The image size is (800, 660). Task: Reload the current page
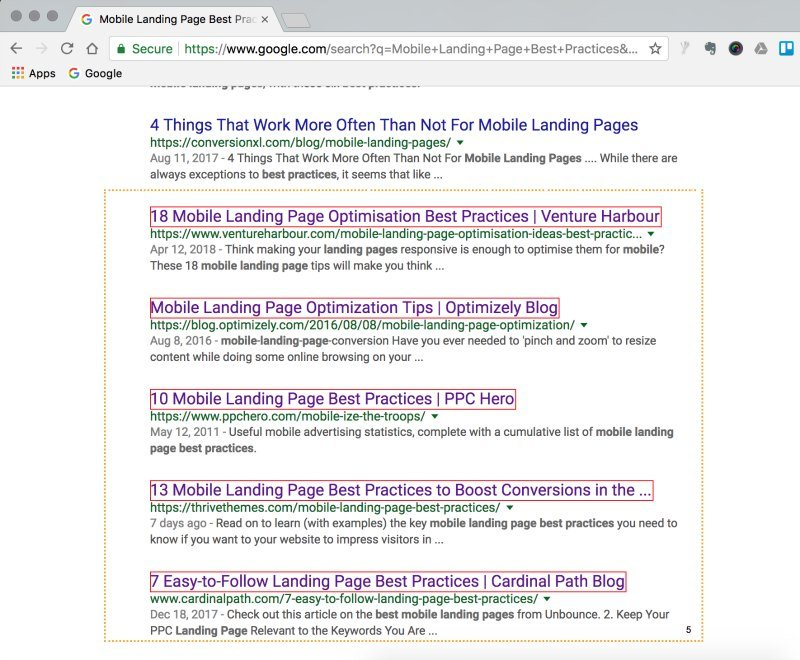[x=66, y=47]
